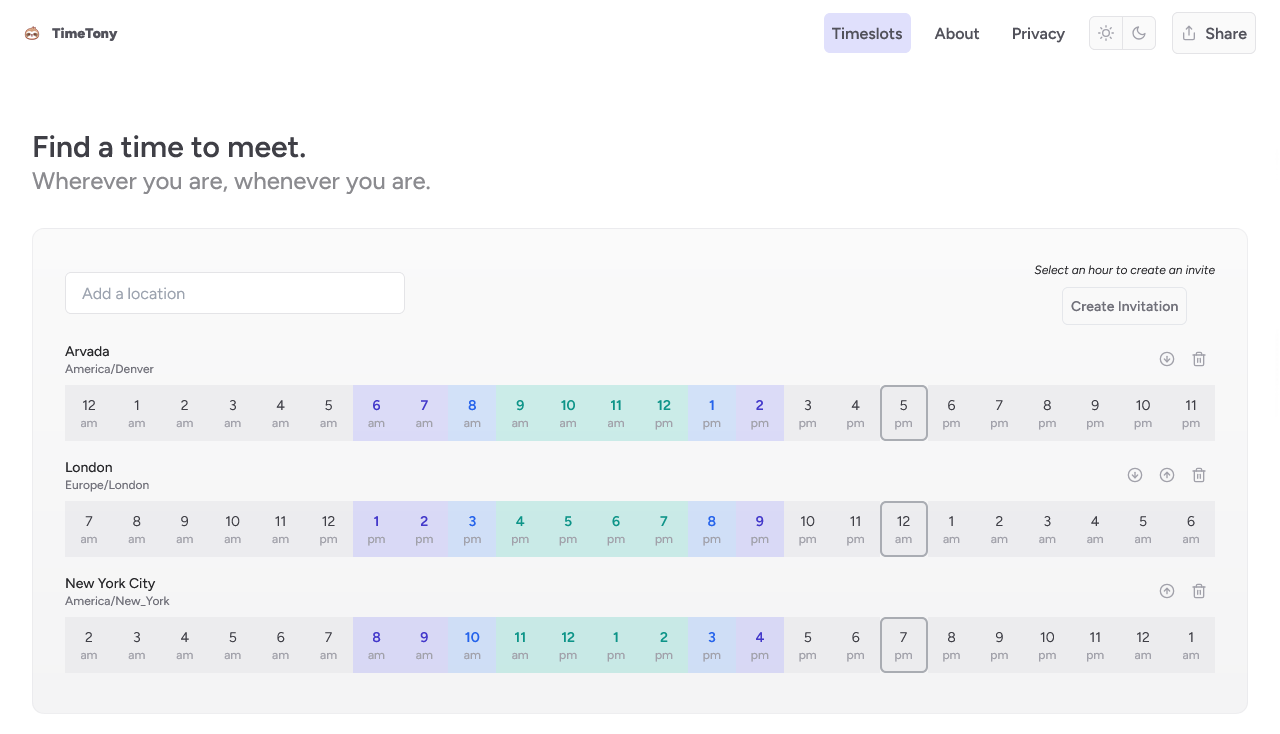Viewport: 1280px width, 734px height.
Task: Move London up using the up-arrow icon
Action: (x=1167, y=474)
